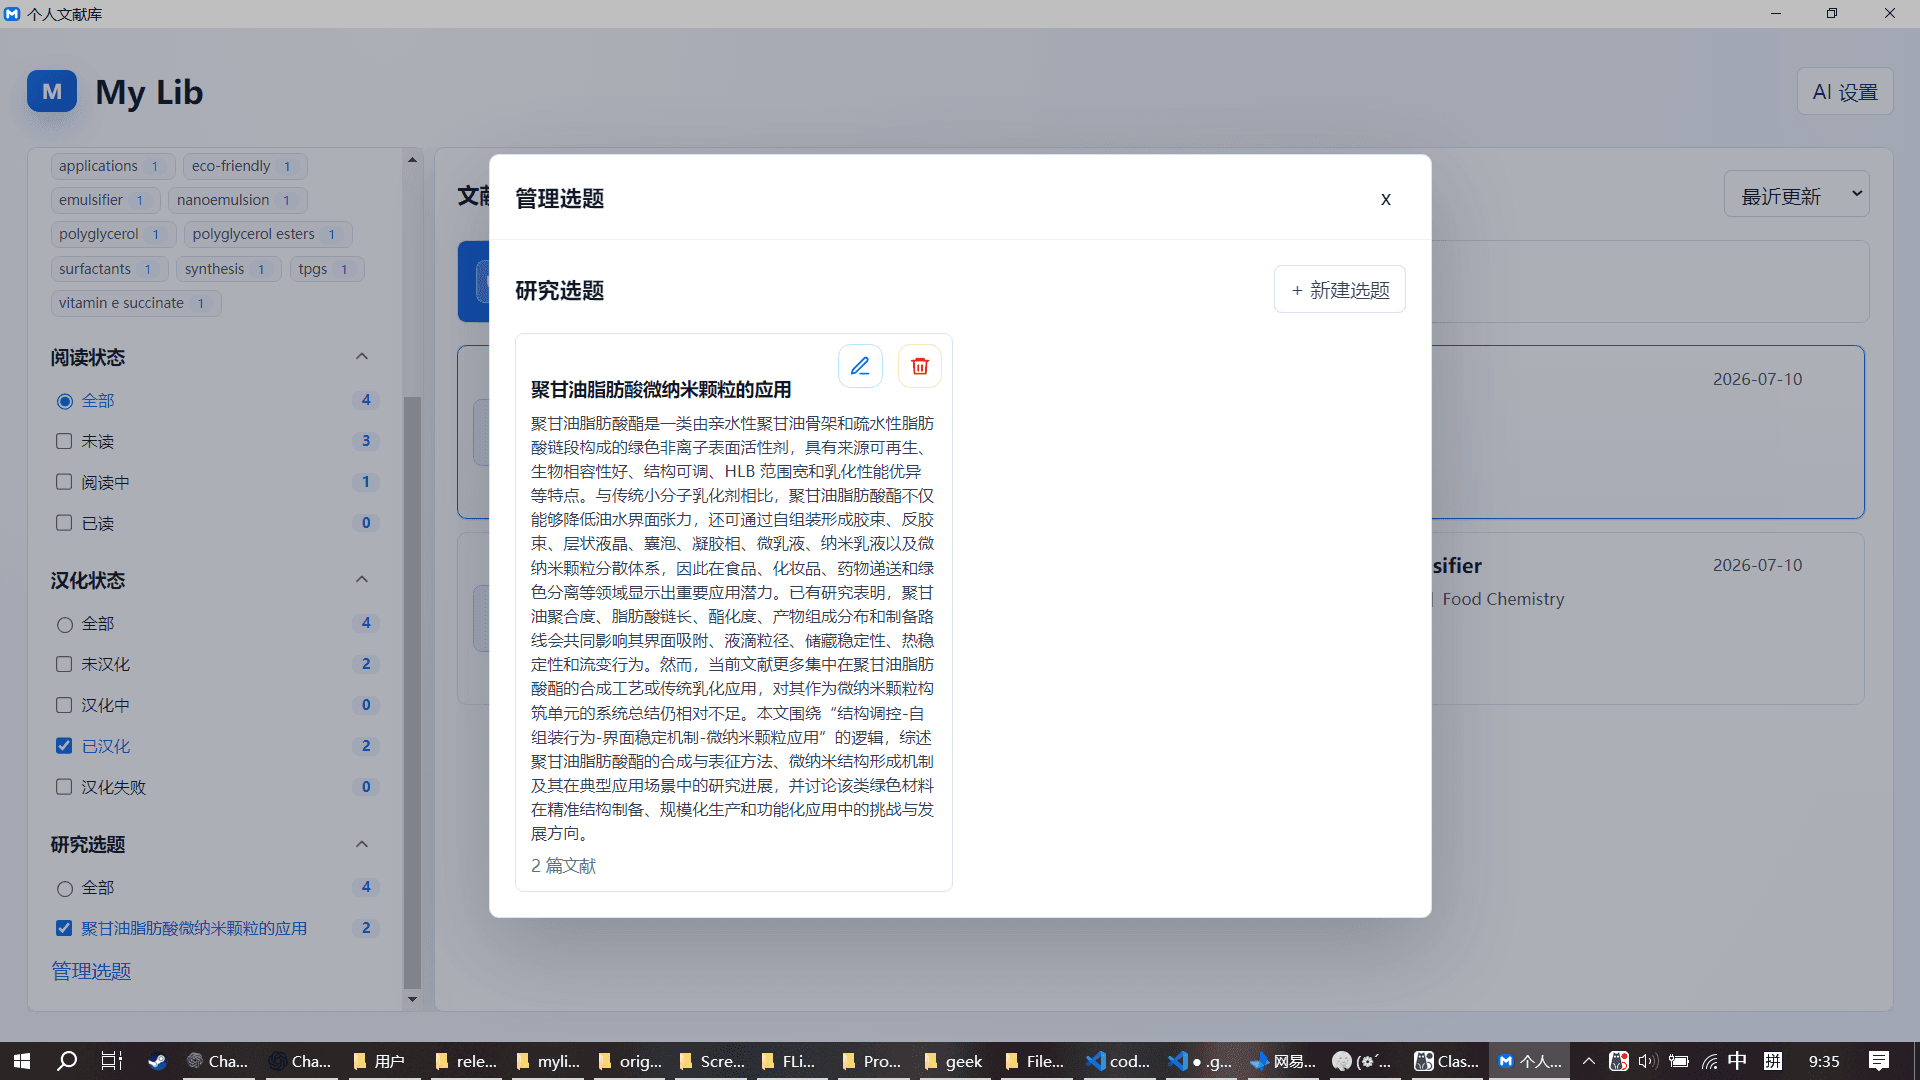Viewport: 1920px width, 1080px height.
Task: Create a new topic via 新建选题 button
Action: 1340,290
